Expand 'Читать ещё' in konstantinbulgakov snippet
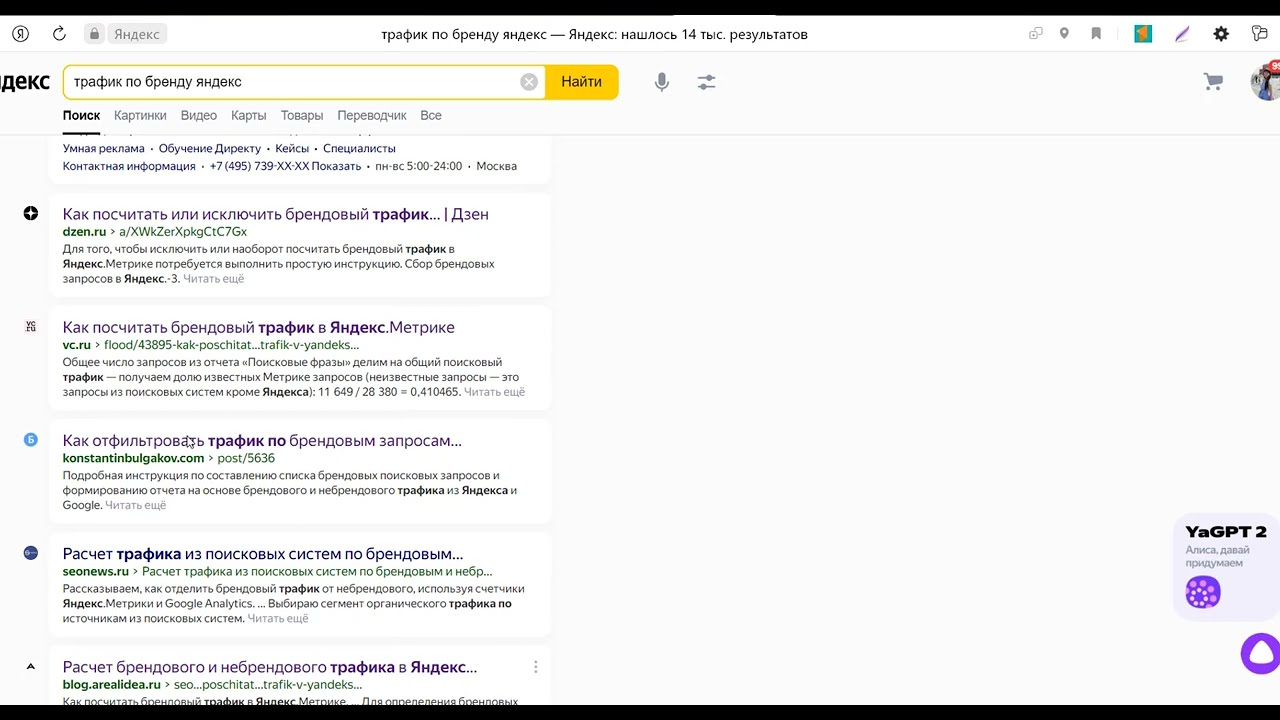 136,505
